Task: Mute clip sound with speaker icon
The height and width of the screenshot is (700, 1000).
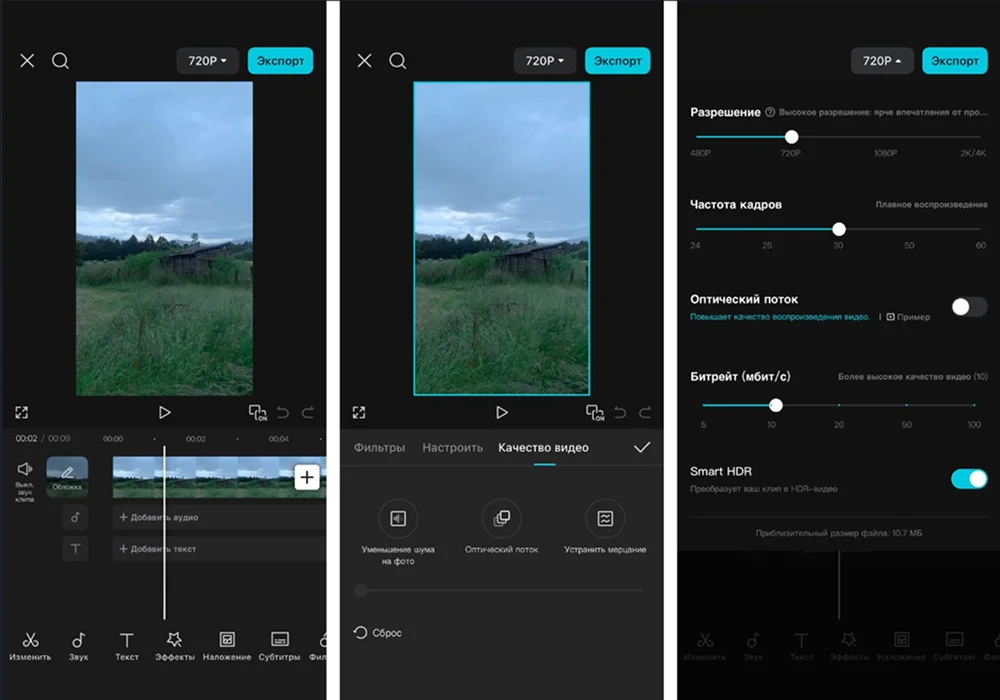Action: 25,469
